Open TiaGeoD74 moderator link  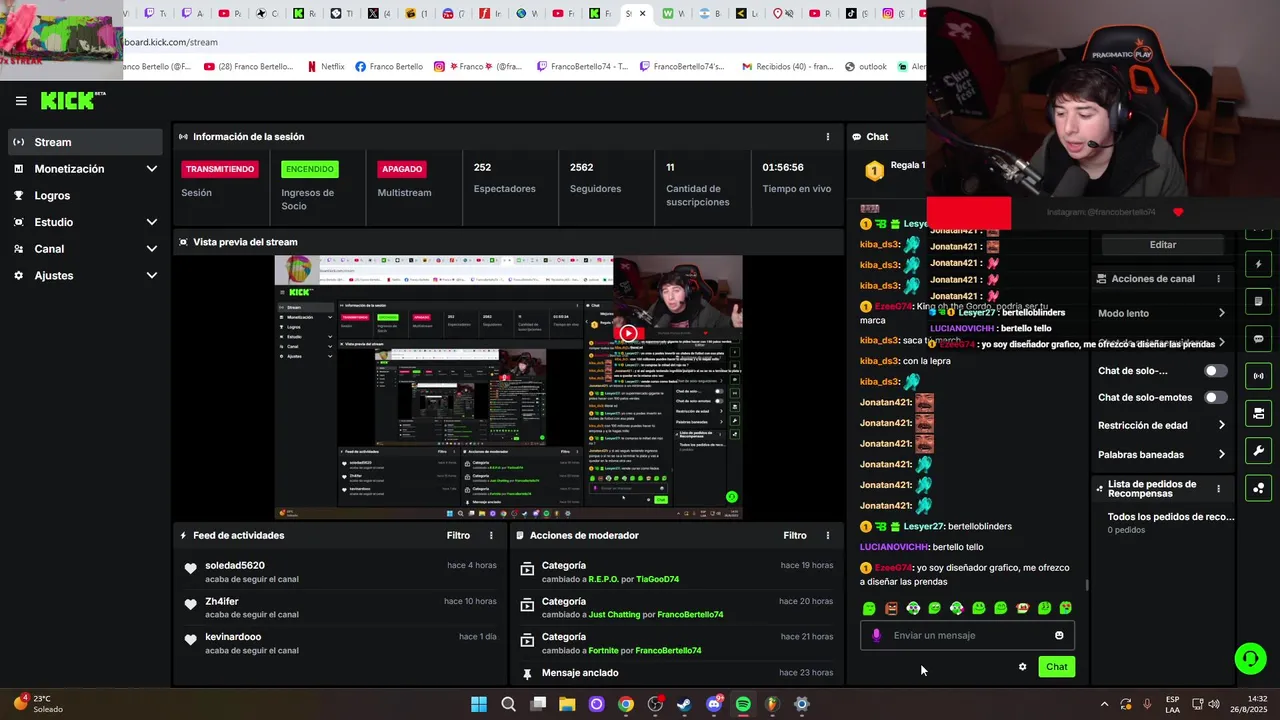click(x=657, y=579)
